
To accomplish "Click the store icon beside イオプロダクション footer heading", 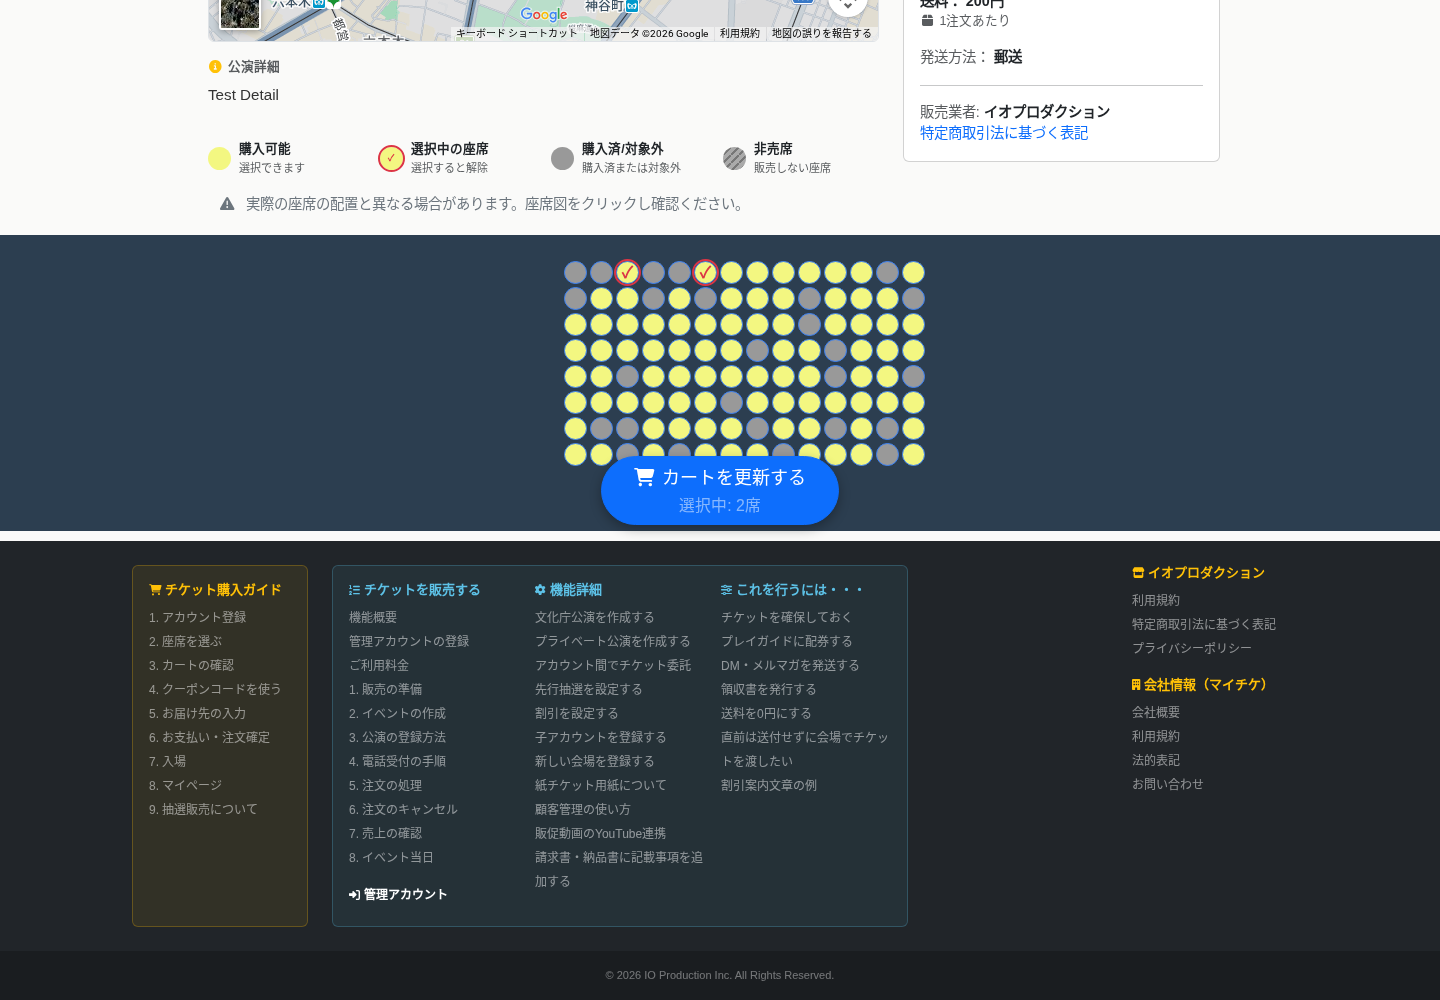I will 1138,573.
